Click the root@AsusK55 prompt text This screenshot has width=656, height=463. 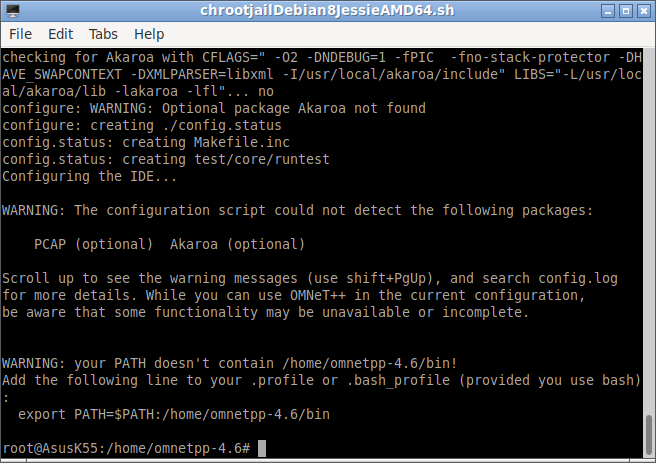coord(126,448)
